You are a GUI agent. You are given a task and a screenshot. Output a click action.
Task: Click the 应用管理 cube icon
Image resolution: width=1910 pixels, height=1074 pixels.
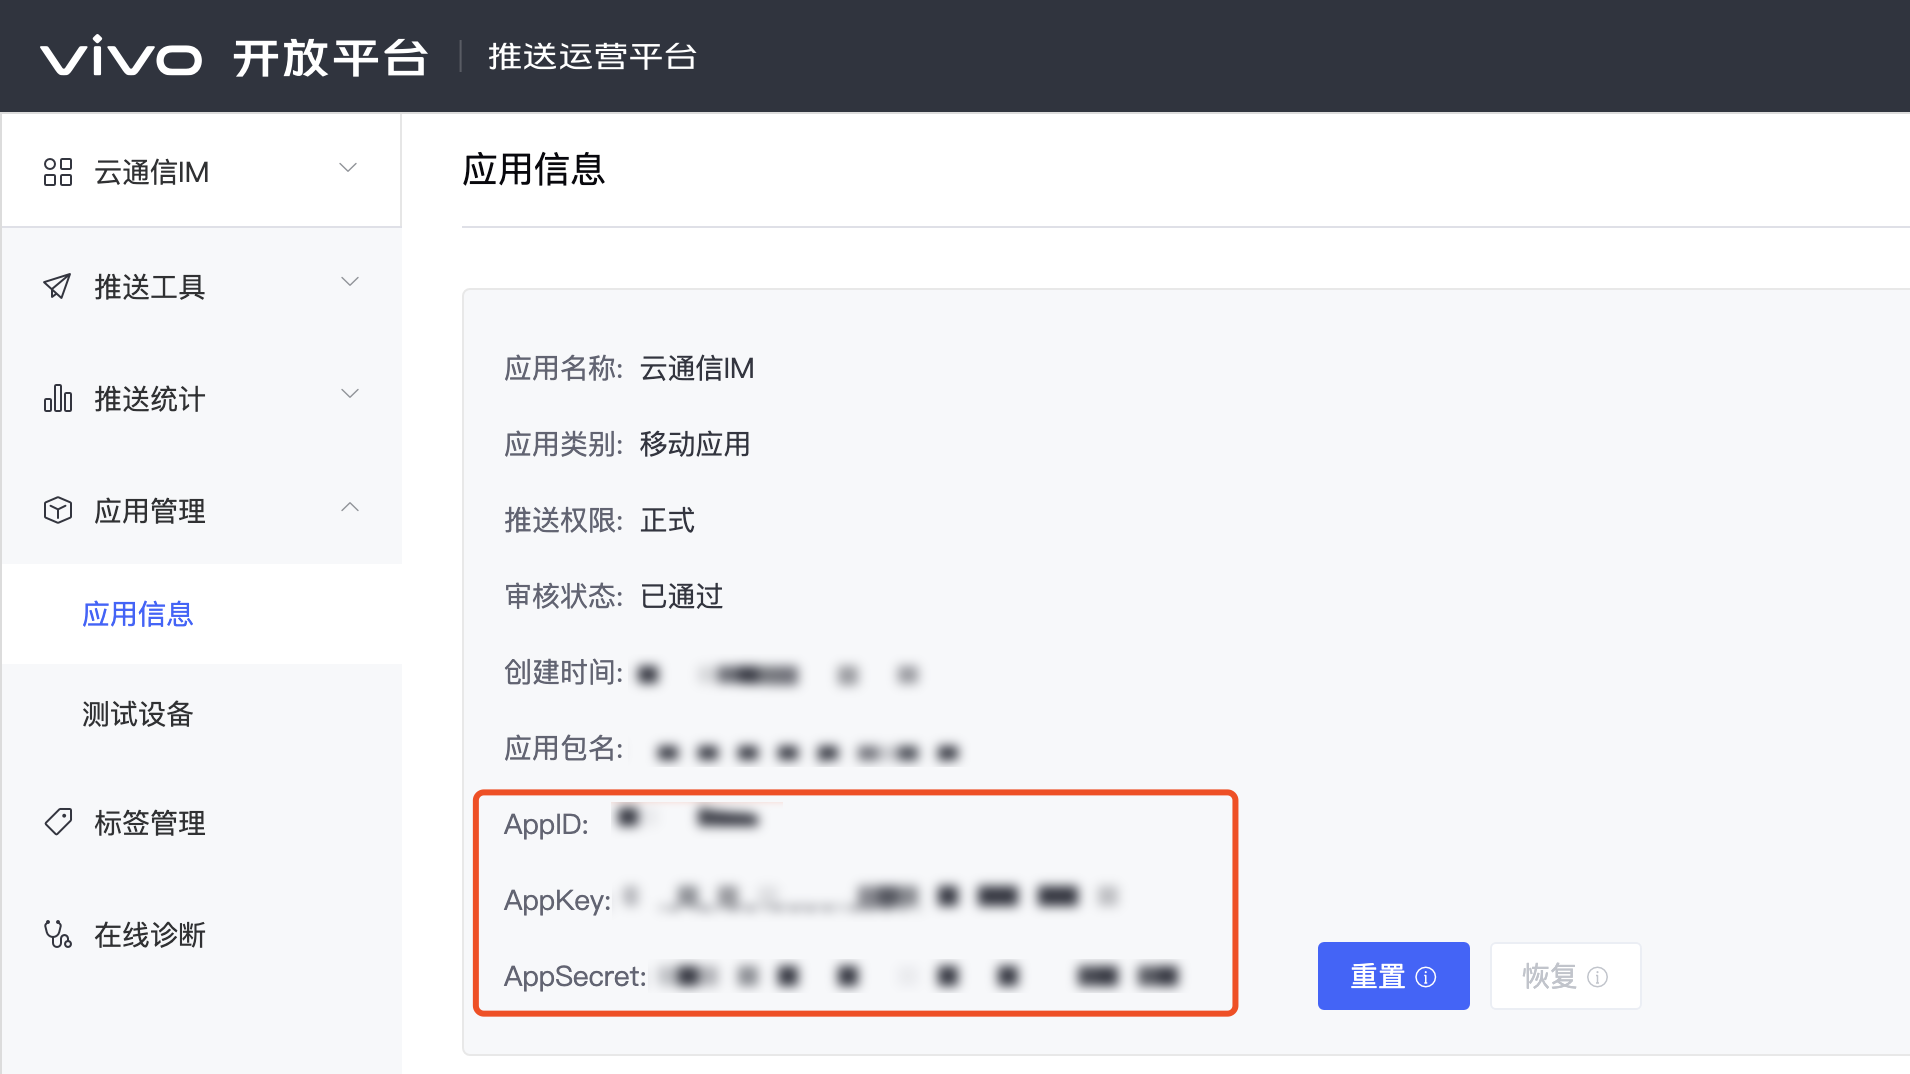(58, 510)
